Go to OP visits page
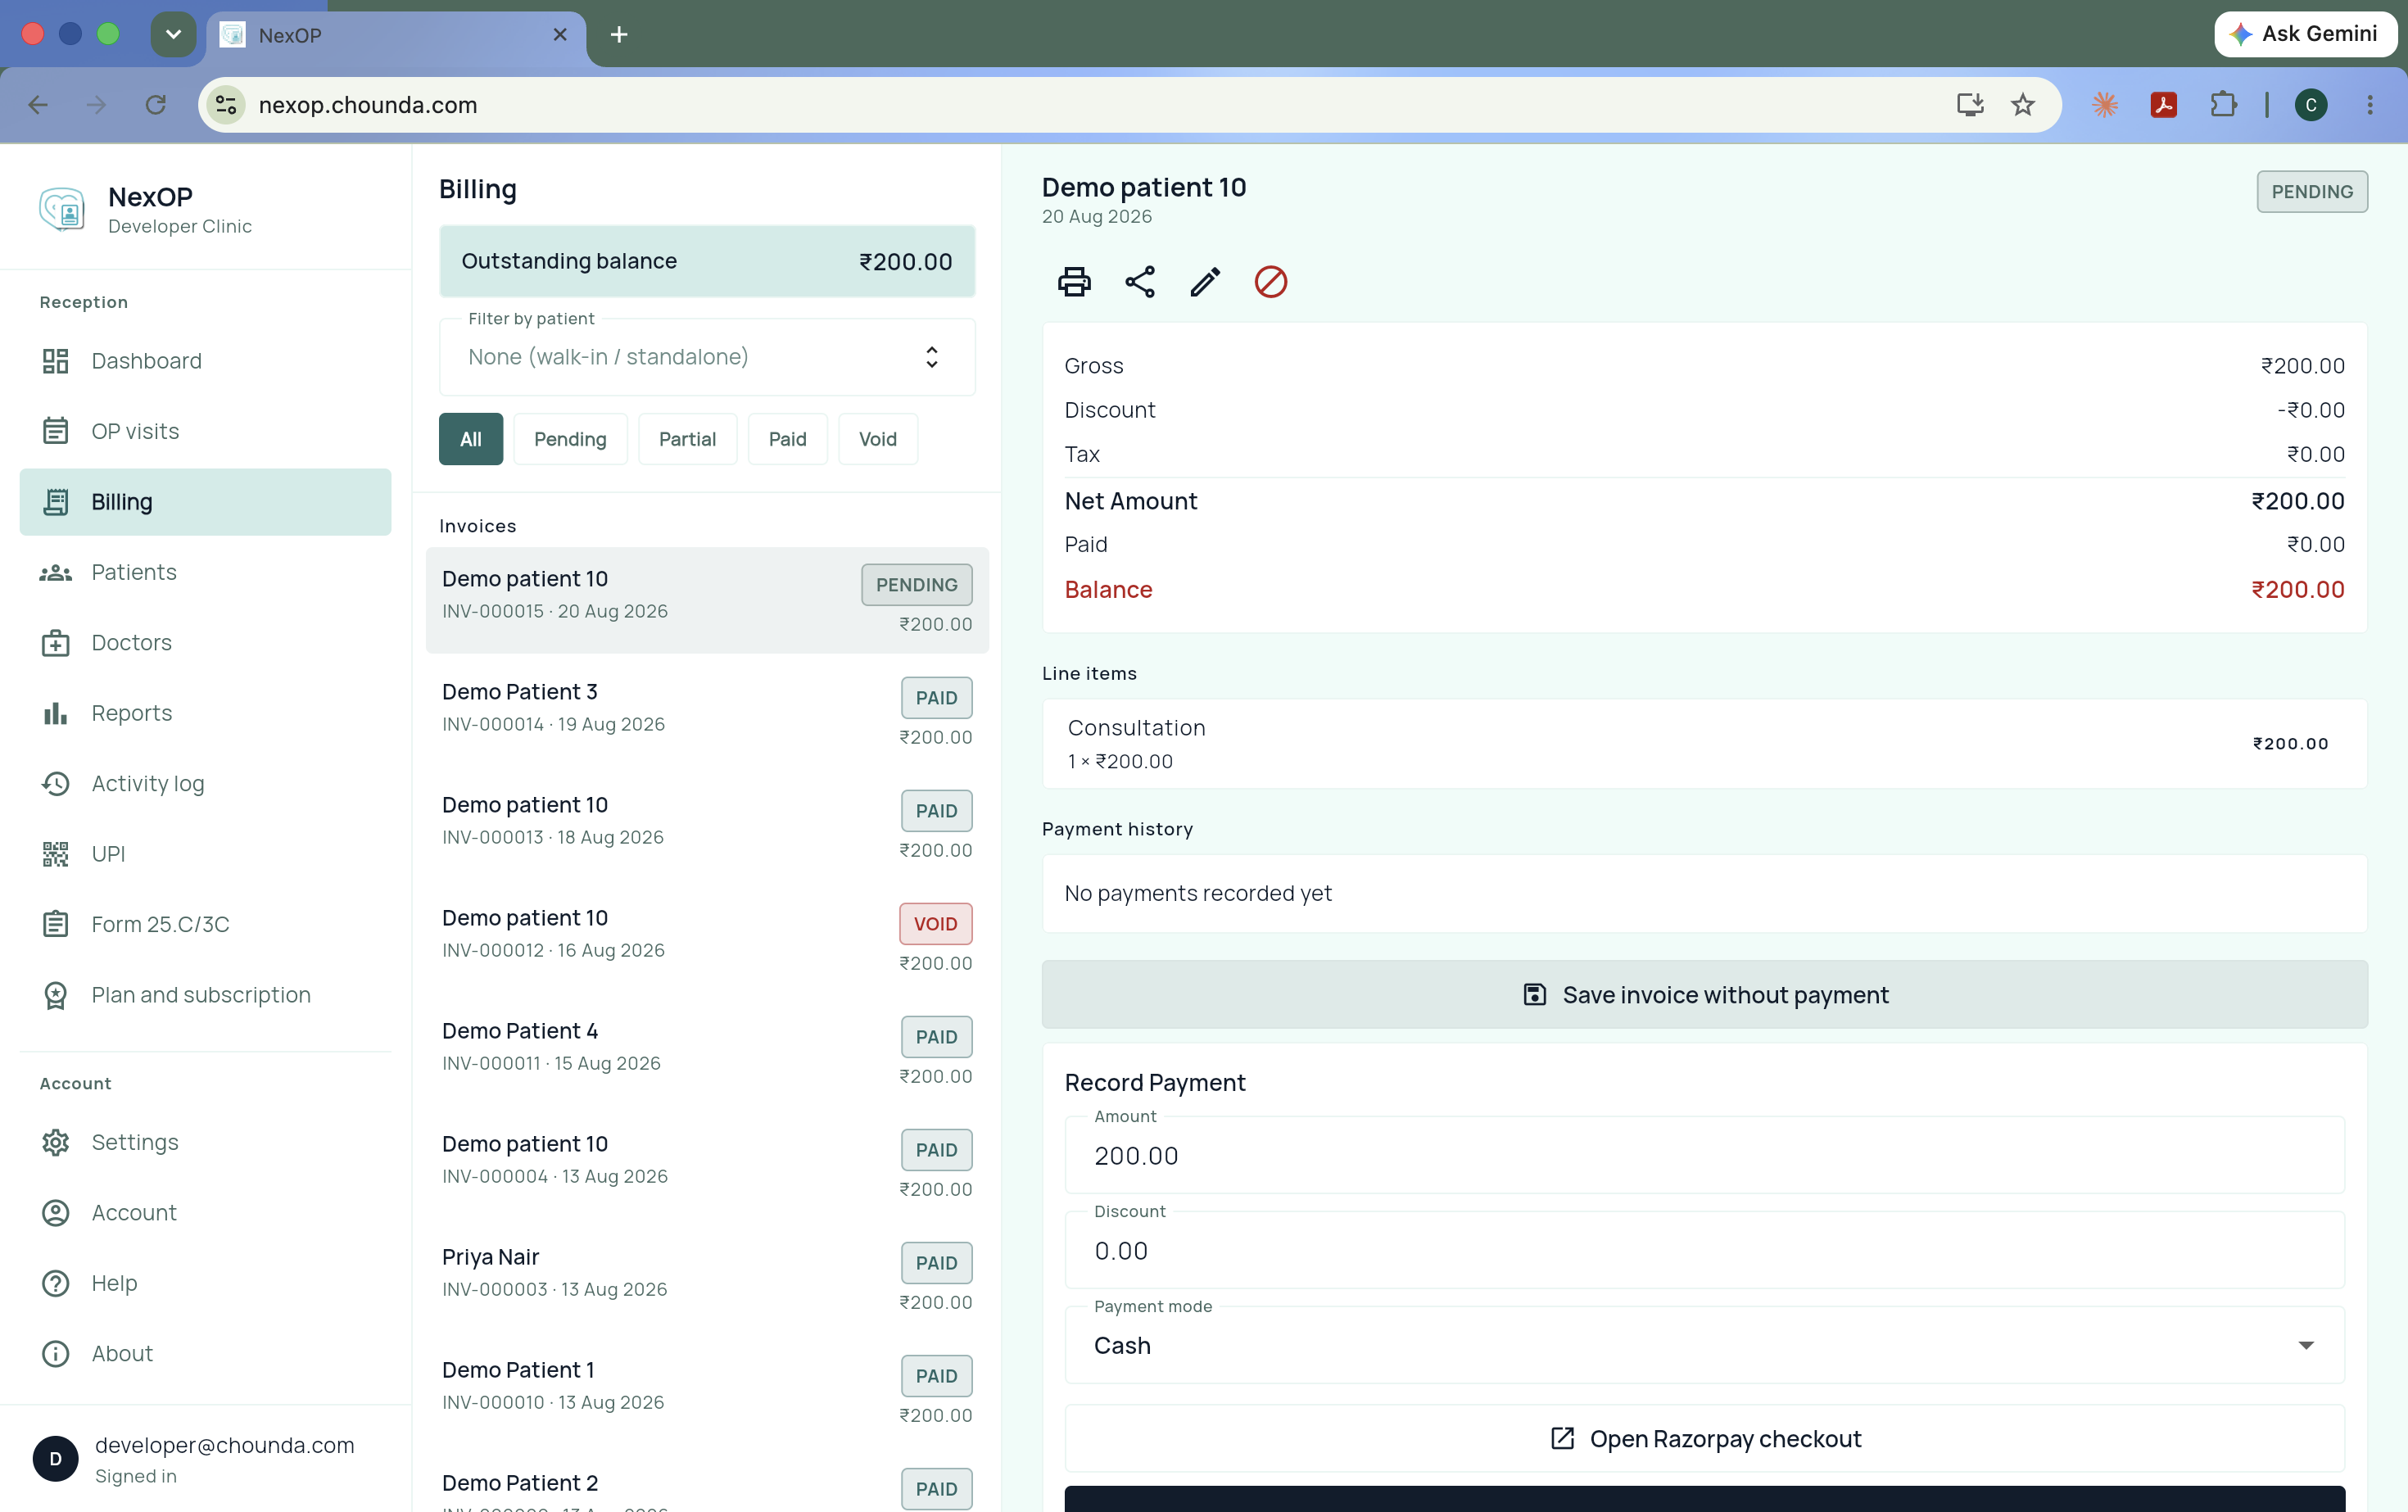The width and height of the screenshot is (2408, 1512). pos(205,431)
